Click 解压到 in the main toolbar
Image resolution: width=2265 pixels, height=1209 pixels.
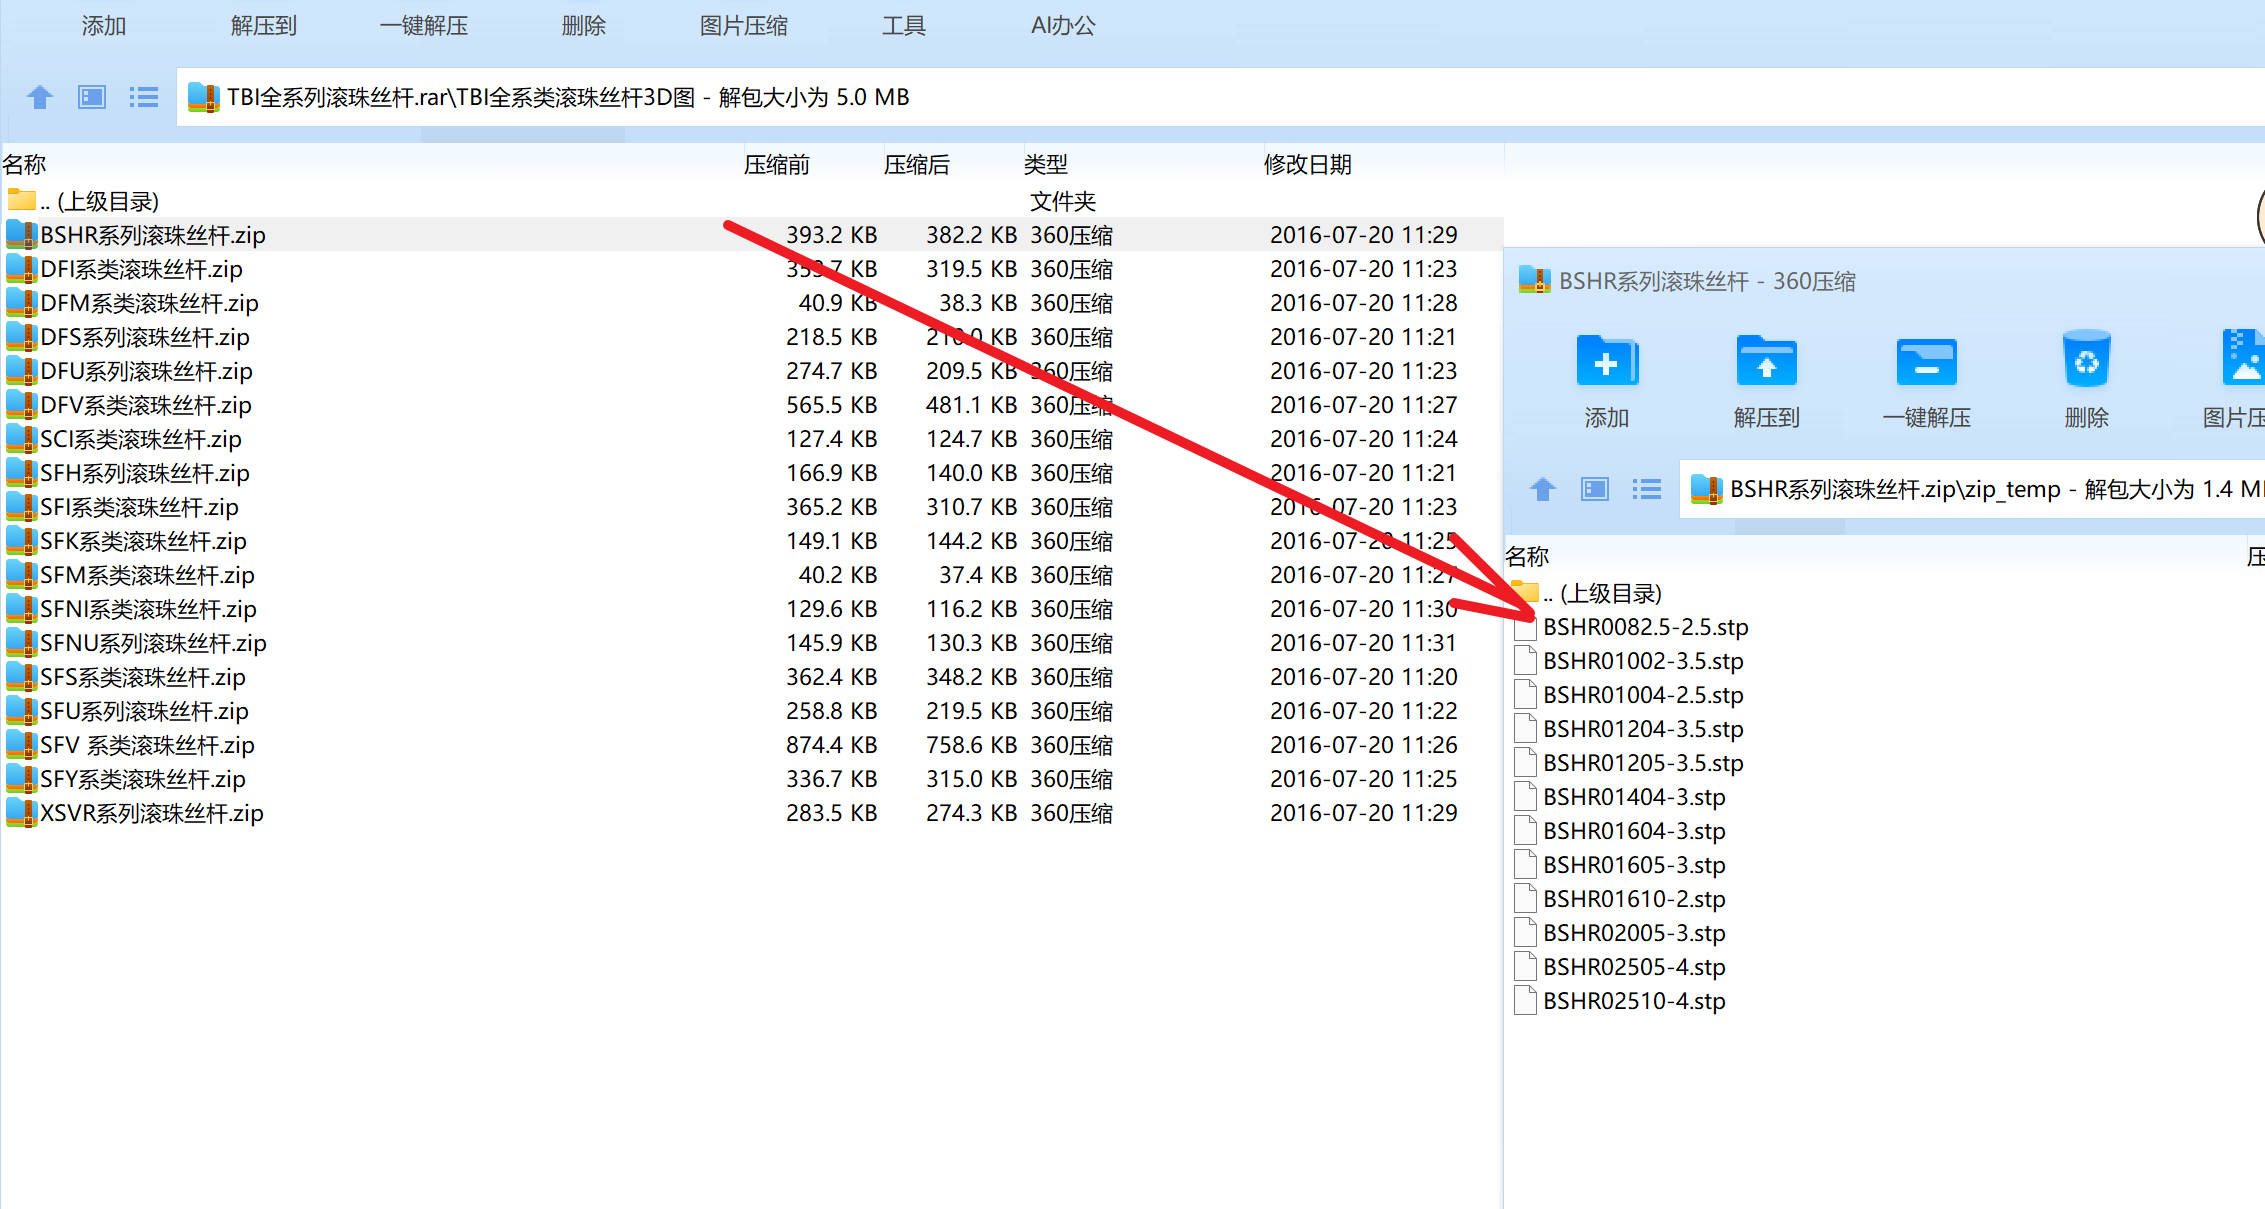tap(264, 26)
